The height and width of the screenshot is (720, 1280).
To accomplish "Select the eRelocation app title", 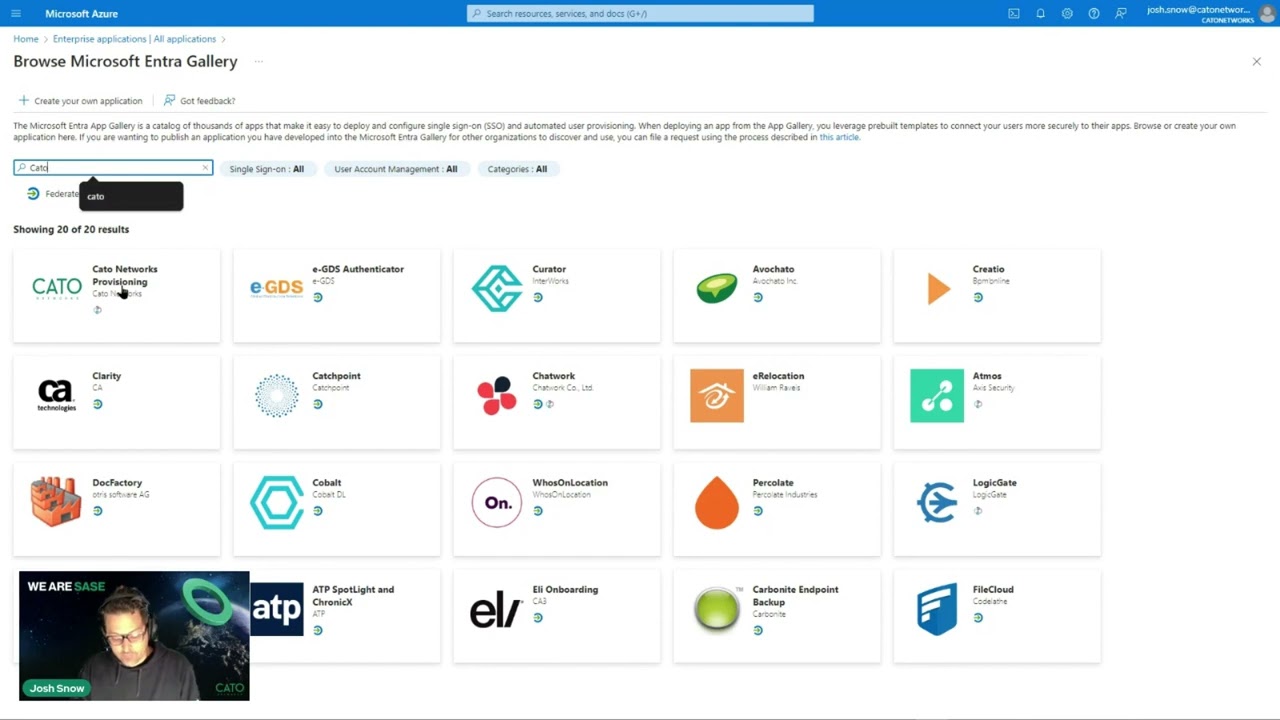I will (778, 376).
